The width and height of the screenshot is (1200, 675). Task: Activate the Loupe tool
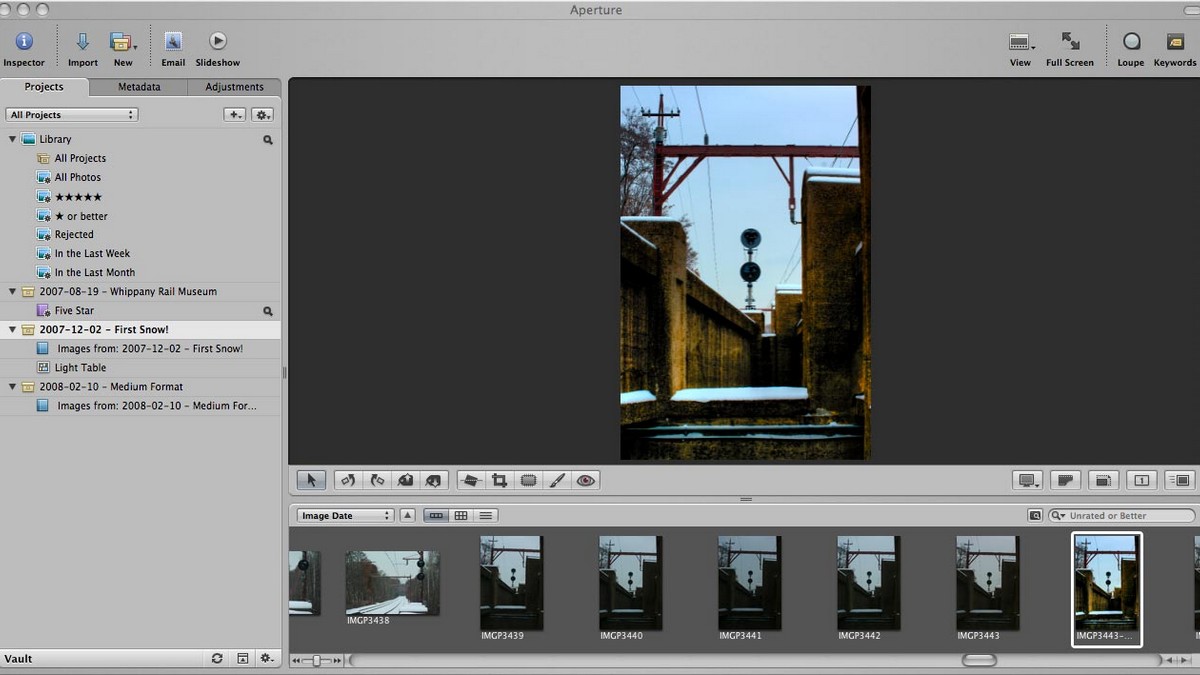(1131, 42)
